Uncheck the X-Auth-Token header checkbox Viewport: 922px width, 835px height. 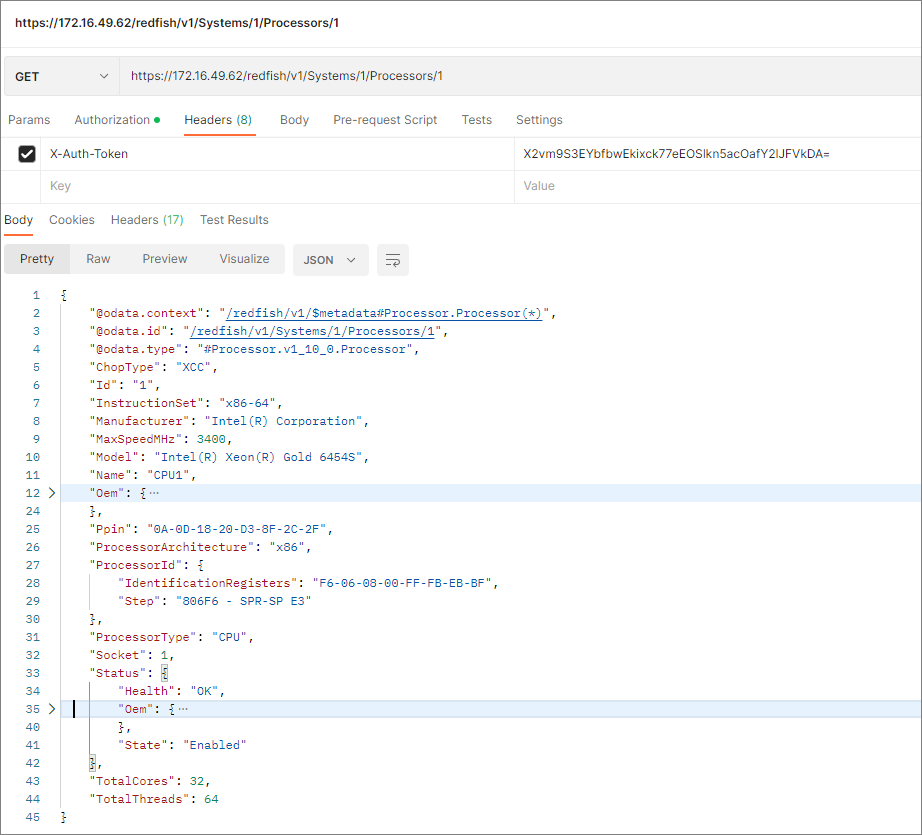tap(27, 154)
